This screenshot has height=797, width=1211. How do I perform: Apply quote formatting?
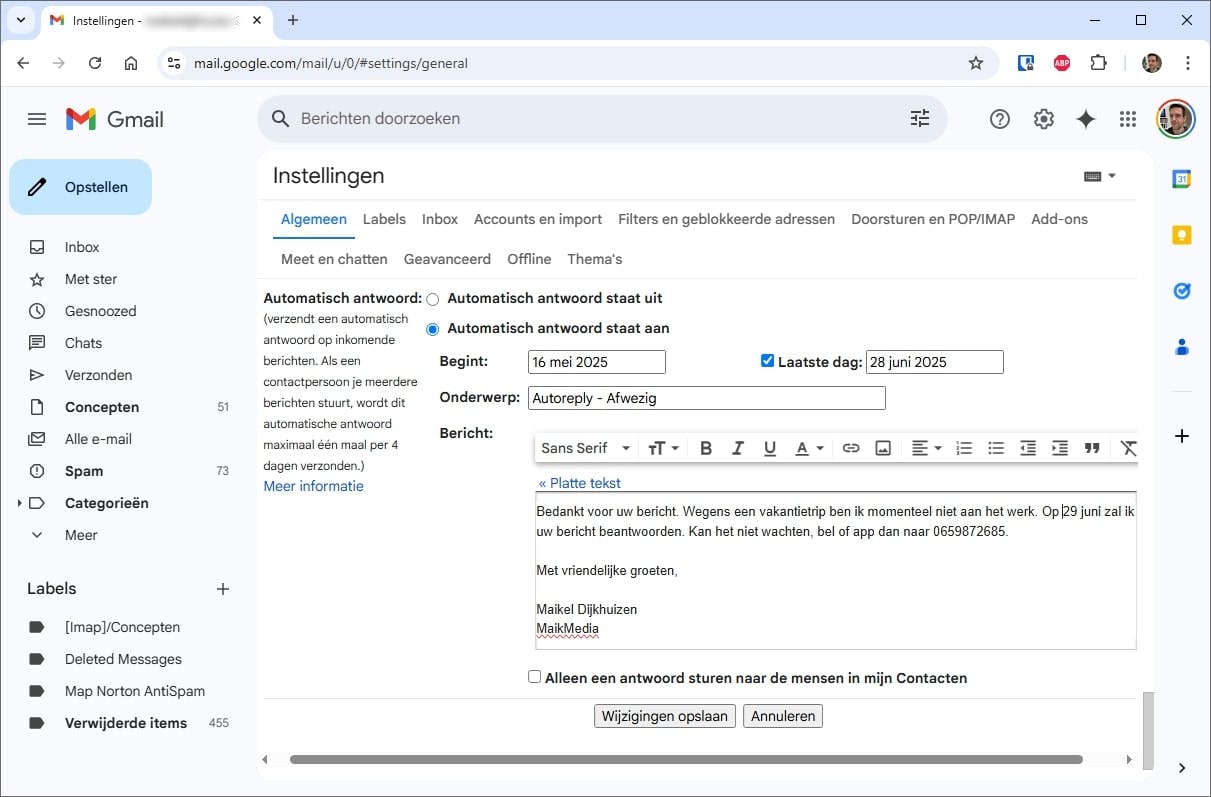pos(1092,449)
